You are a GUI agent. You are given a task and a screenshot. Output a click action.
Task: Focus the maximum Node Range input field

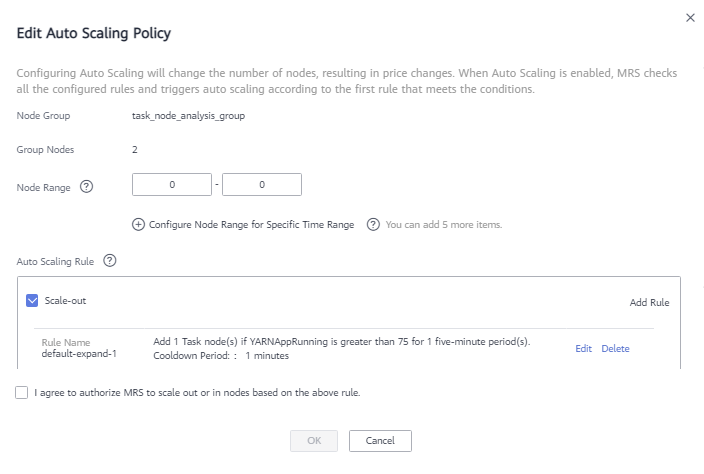point(262,184)
